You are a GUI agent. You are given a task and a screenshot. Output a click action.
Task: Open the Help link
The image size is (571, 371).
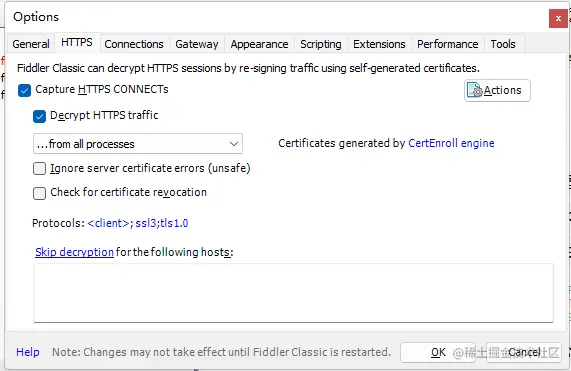tap(28, 352)
